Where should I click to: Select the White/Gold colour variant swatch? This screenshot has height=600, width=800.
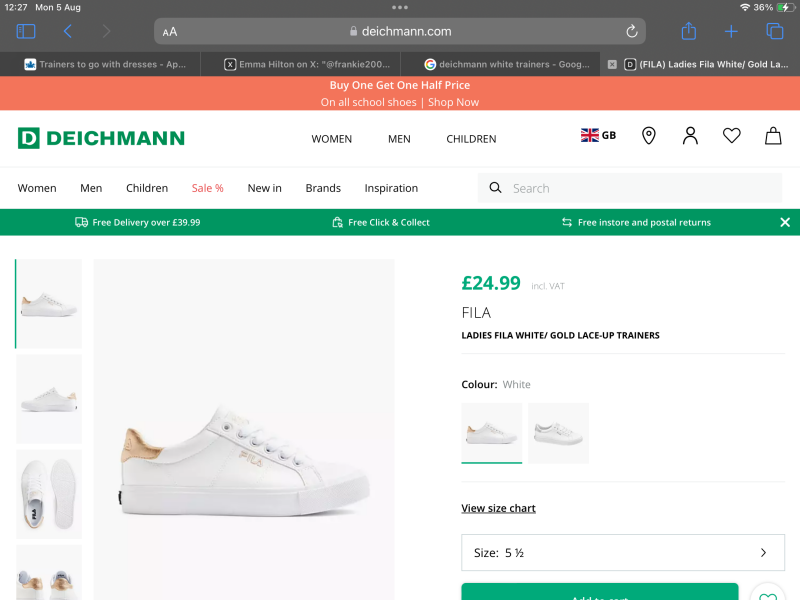coord(491,433)
